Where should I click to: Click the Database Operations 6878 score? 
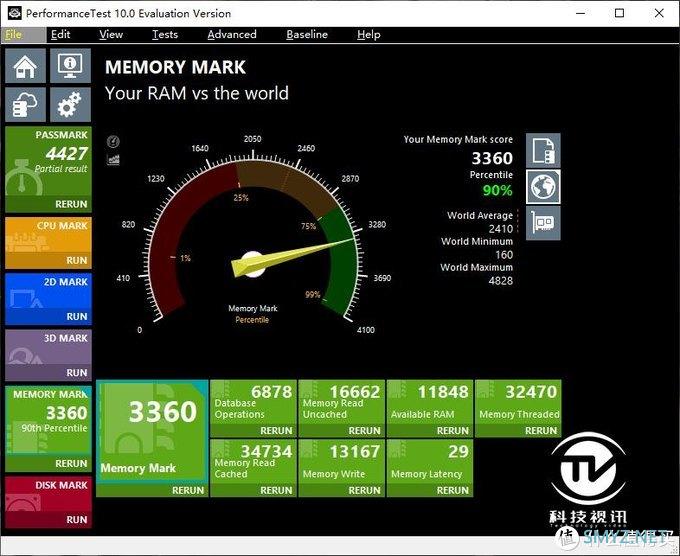click(272, 392)
